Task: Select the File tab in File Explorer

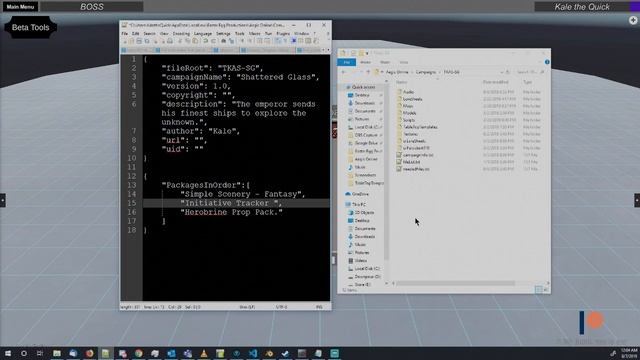Action: [347, 62]
